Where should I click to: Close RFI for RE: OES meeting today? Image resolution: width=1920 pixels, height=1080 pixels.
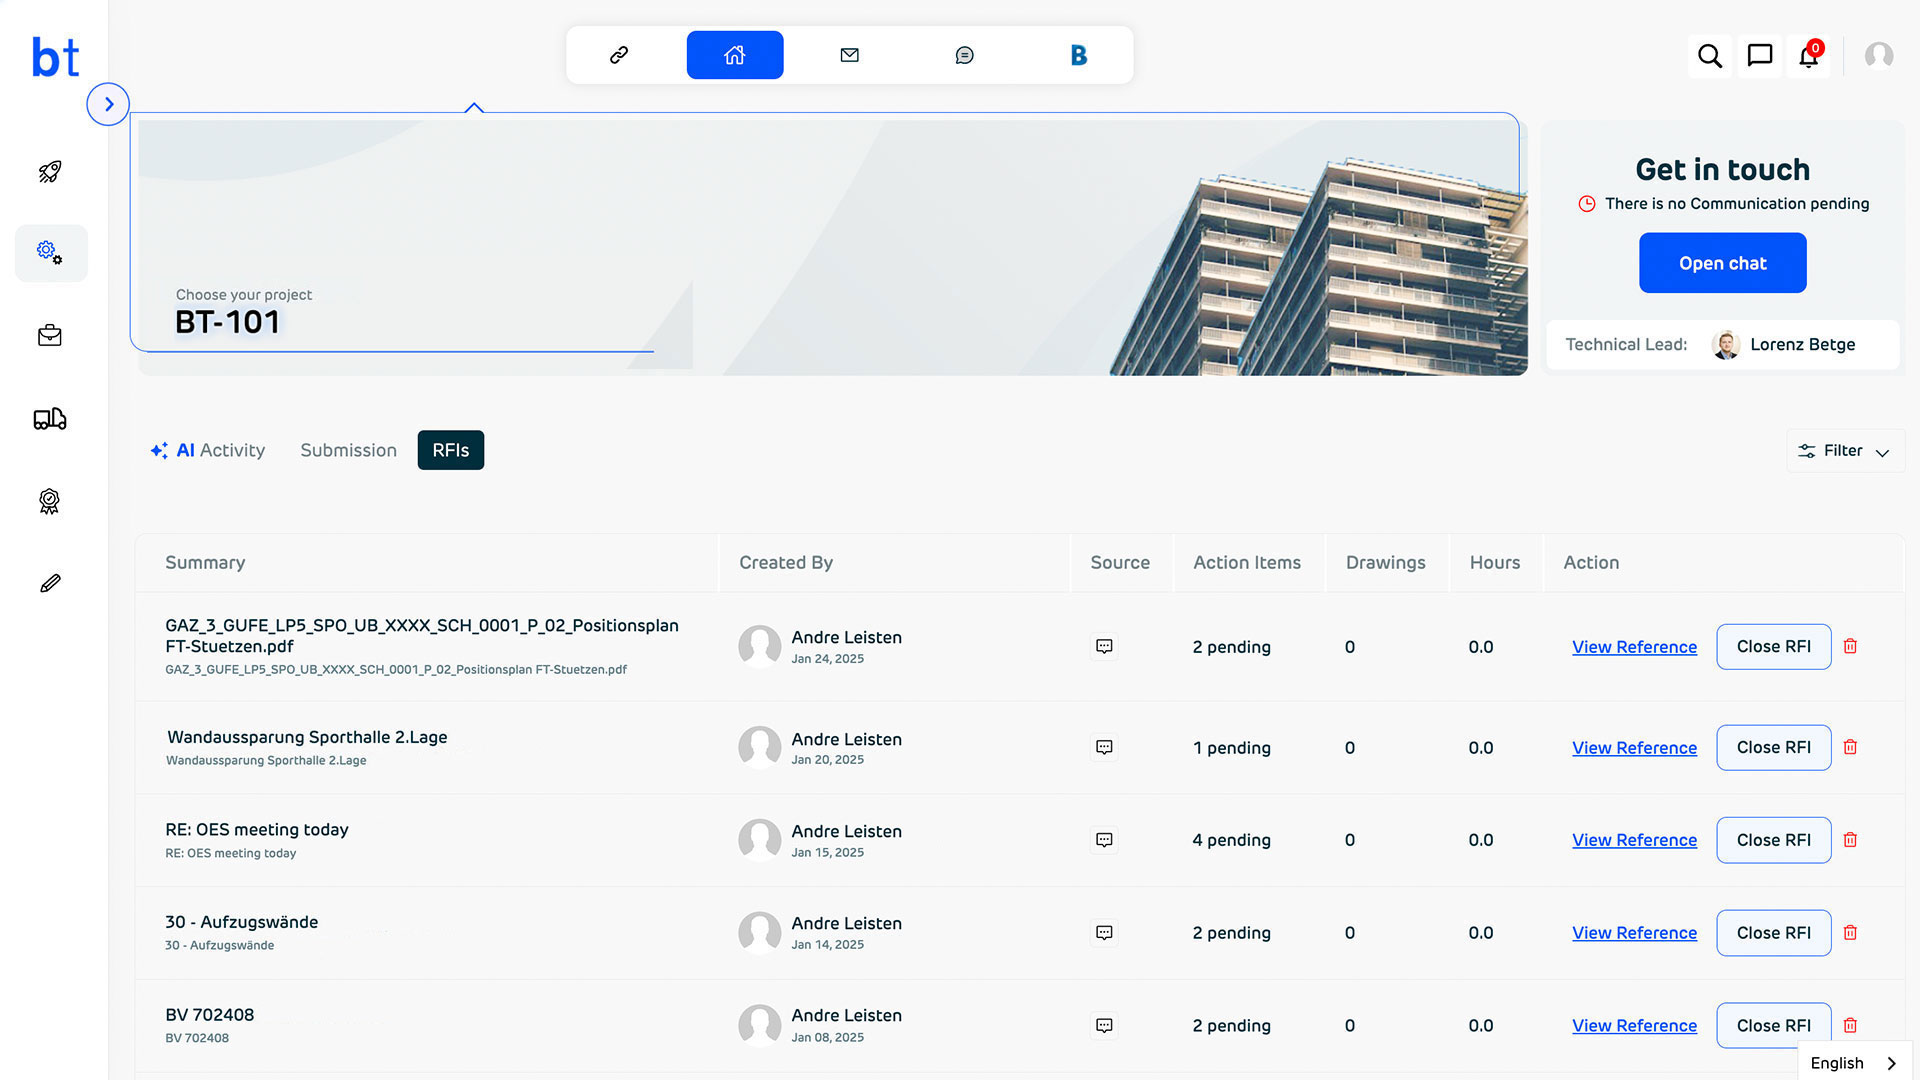point(1774,840)
